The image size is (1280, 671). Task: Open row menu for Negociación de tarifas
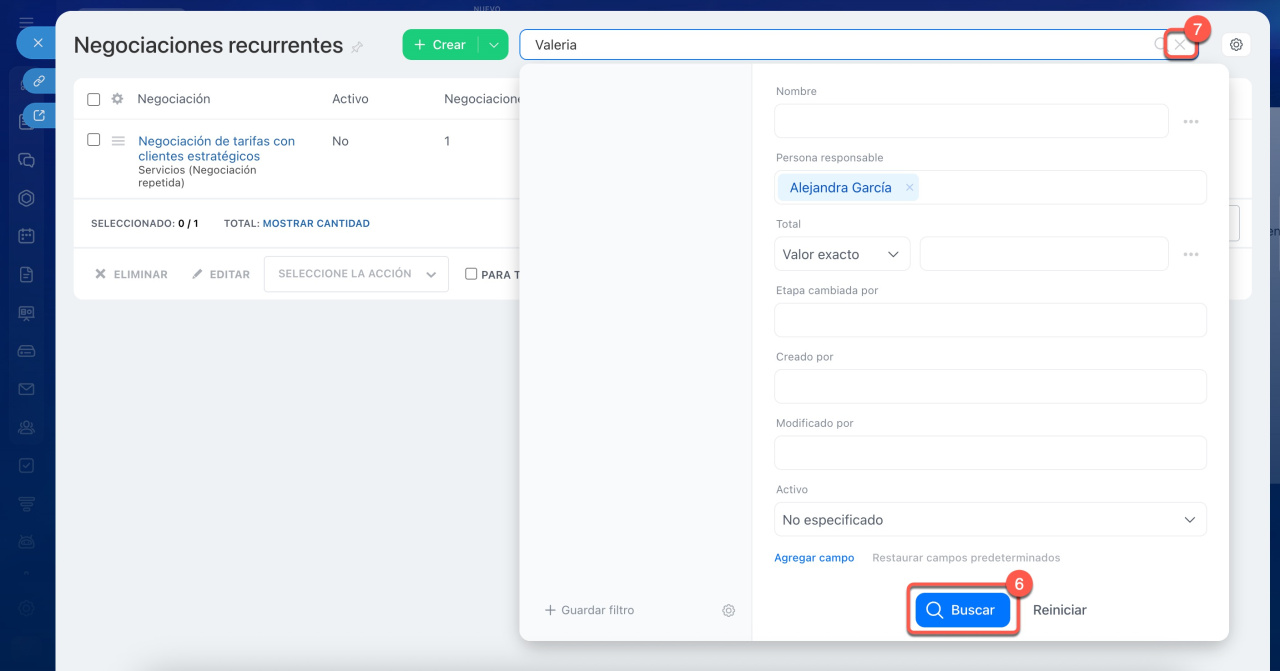click(x=118, y=141)
